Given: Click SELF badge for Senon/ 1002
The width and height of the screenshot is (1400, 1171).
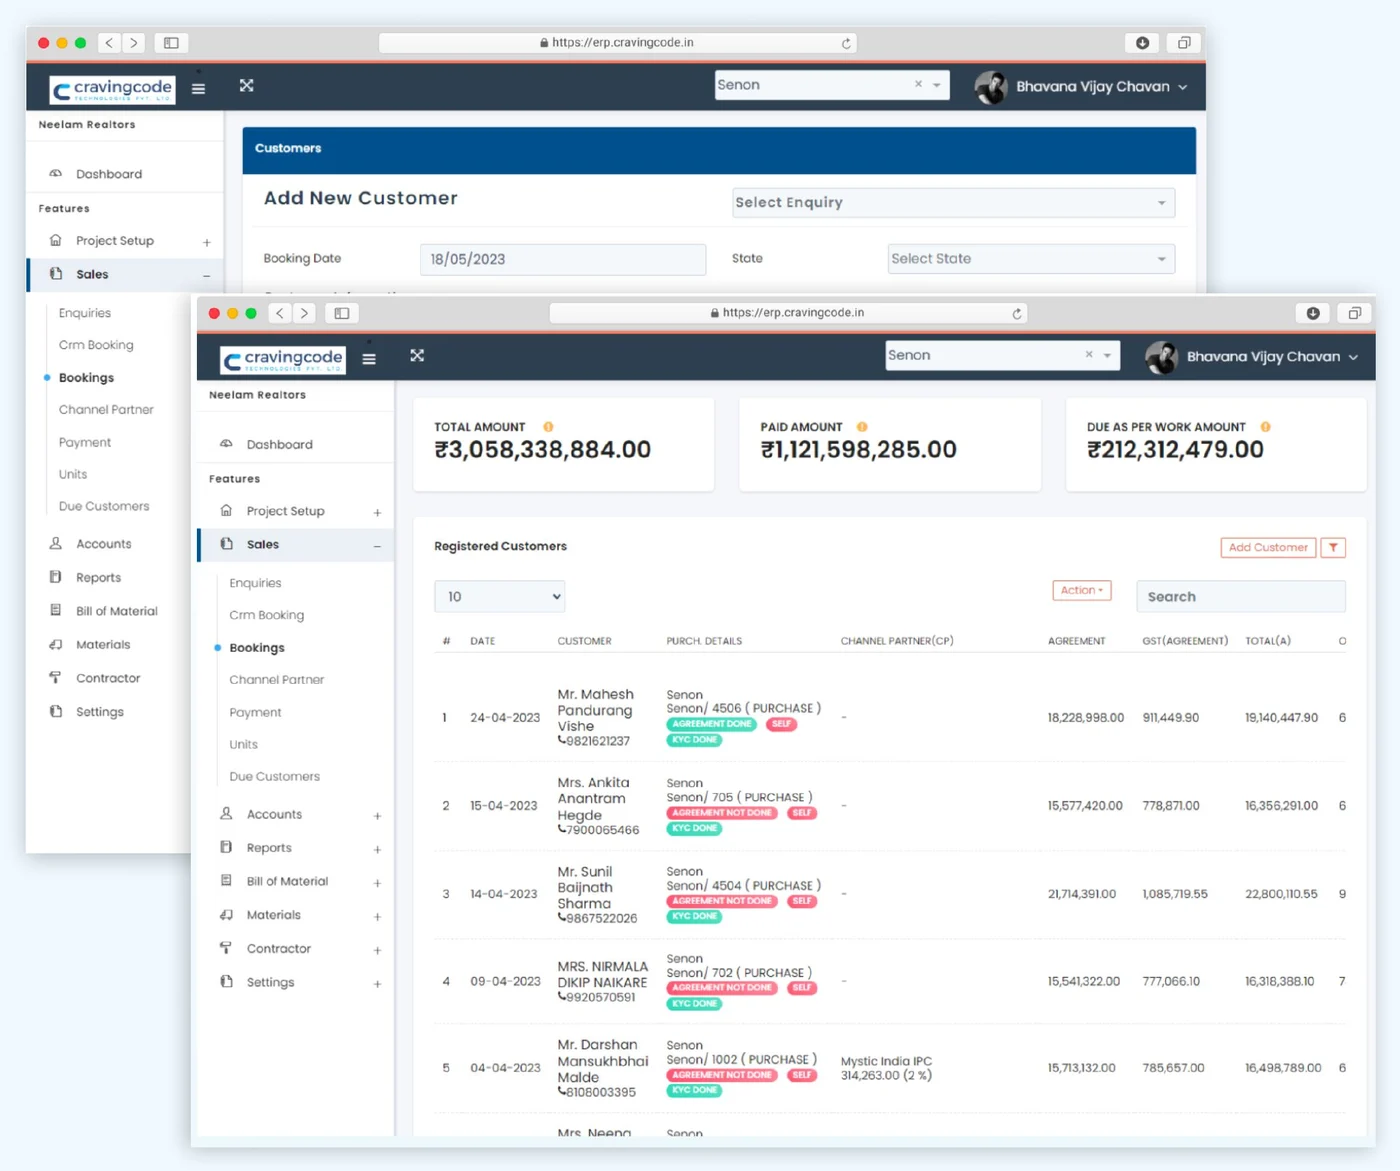Looking at the screenshot, I should pos(802,1075).
